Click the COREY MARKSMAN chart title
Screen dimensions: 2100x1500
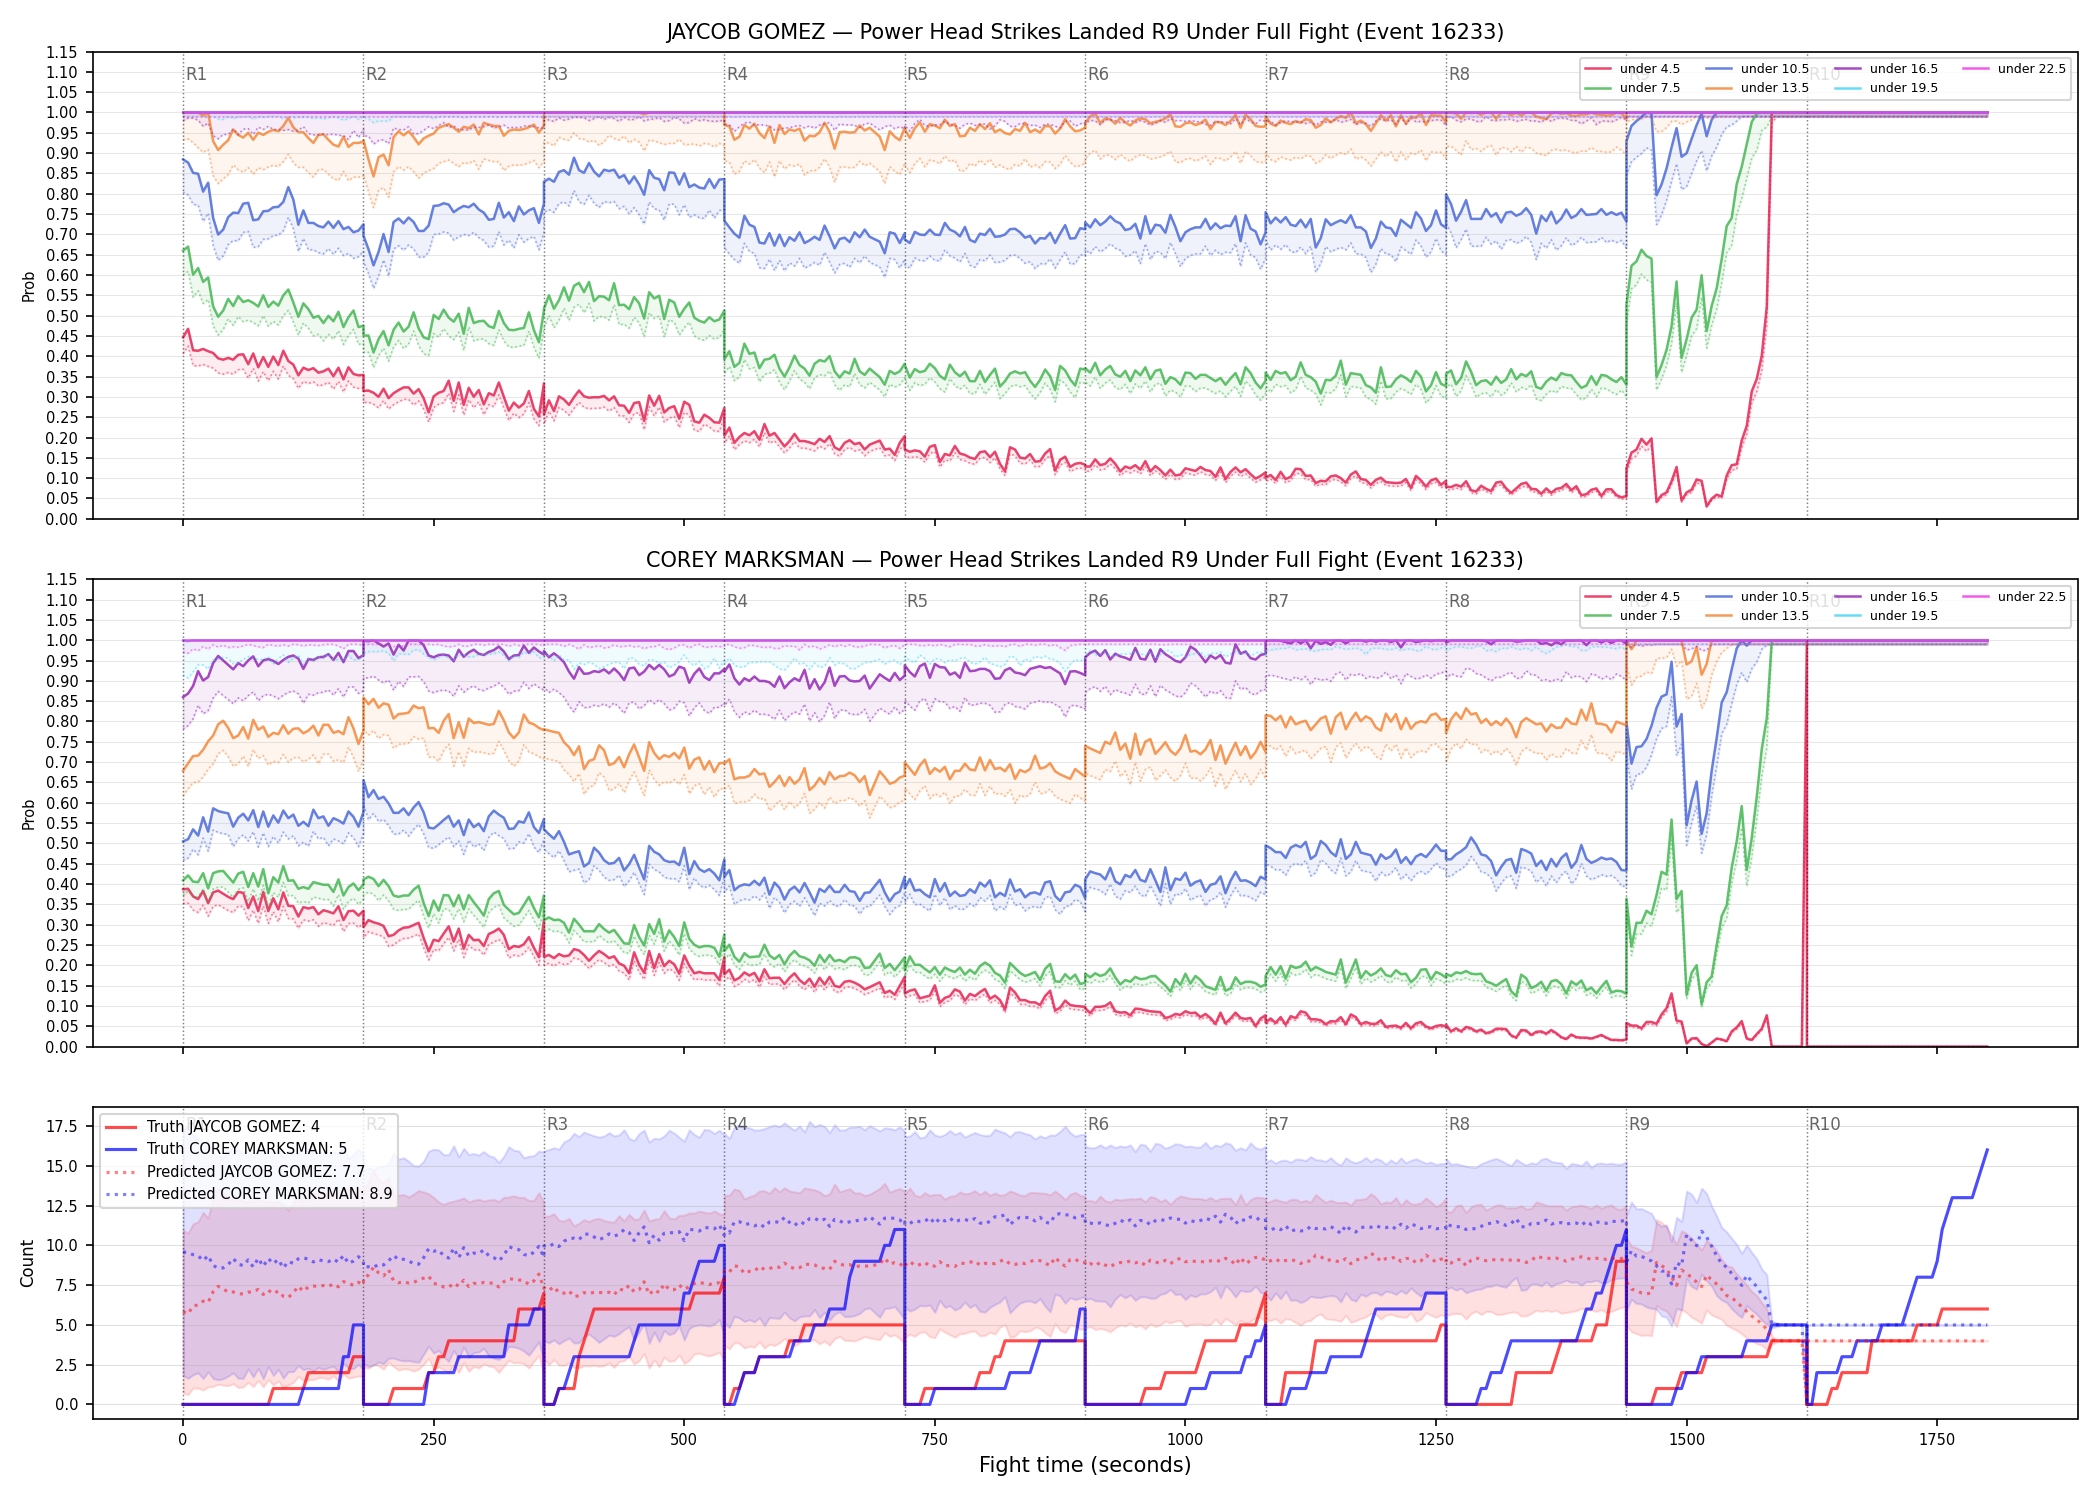click(1085, 560)
